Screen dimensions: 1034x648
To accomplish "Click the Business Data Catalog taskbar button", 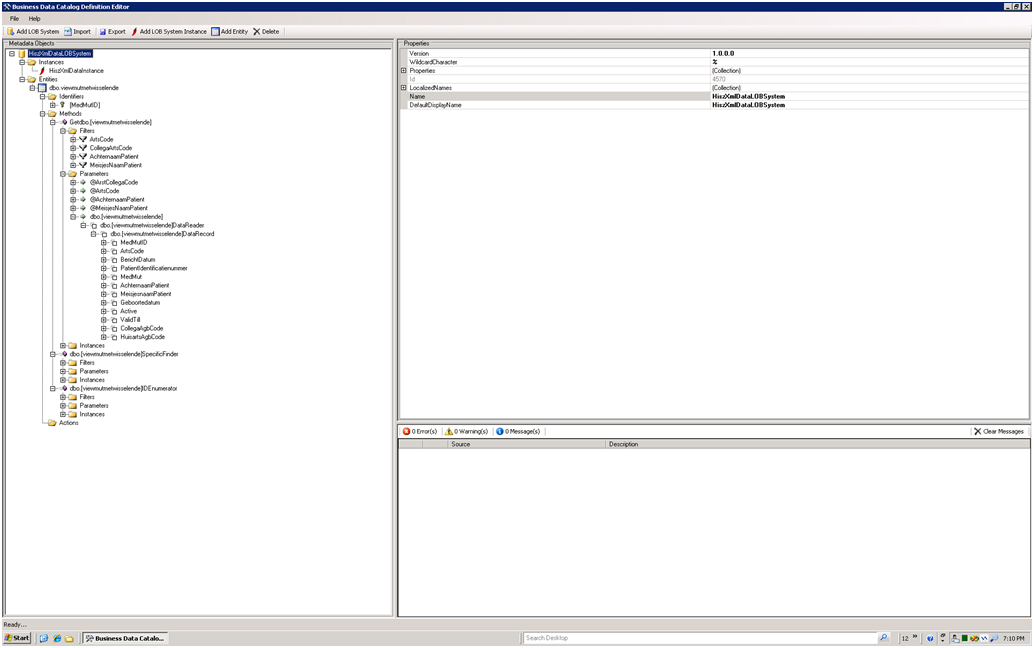I will pyautogui.click(x=124, y=638).
